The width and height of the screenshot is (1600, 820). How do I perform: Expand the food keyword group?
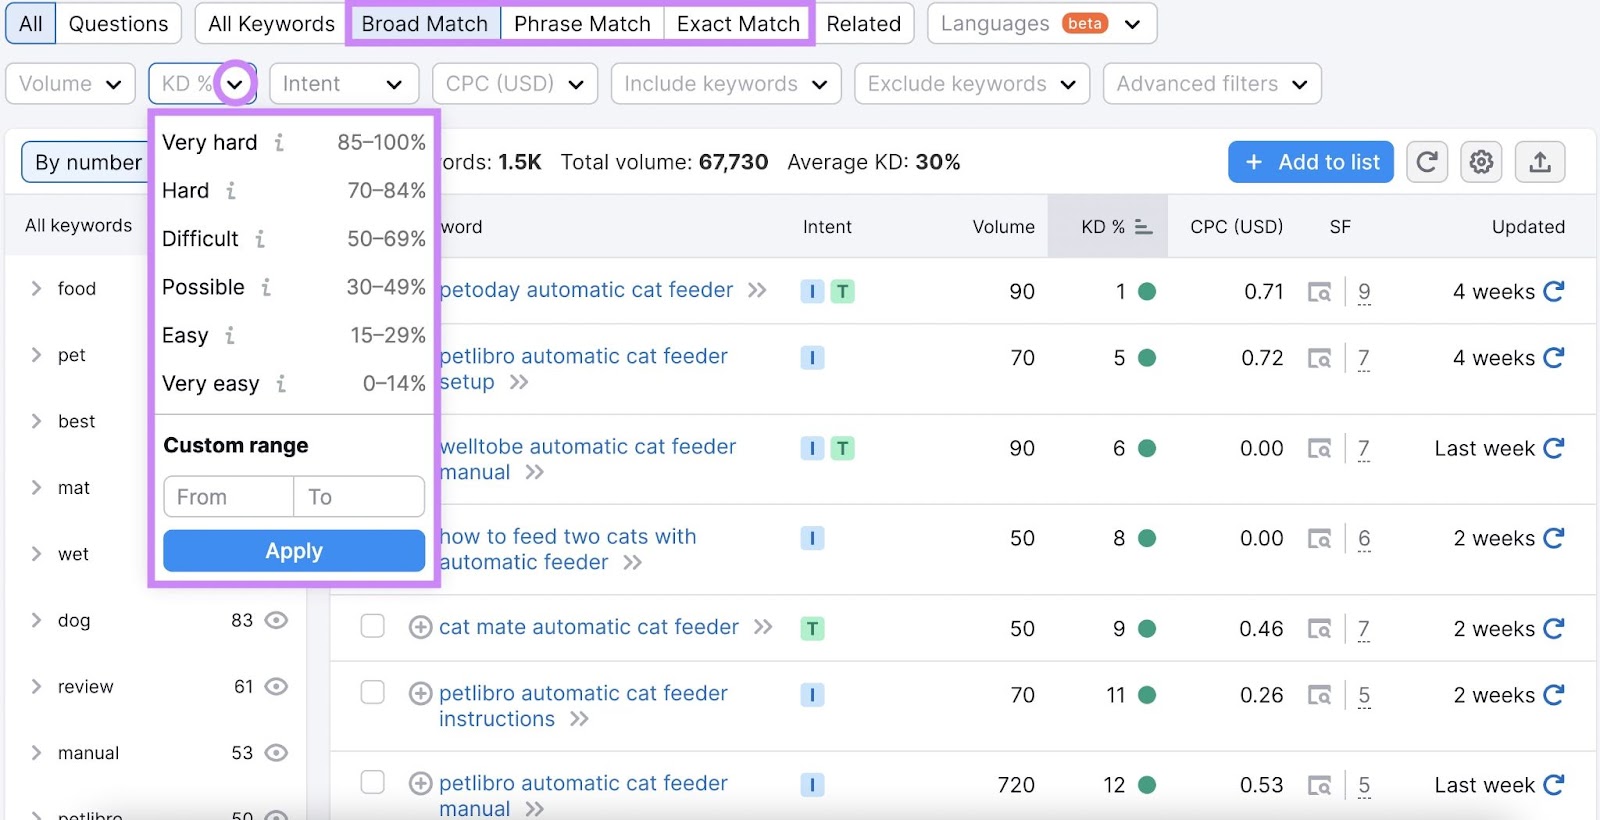tap(36, 288)
